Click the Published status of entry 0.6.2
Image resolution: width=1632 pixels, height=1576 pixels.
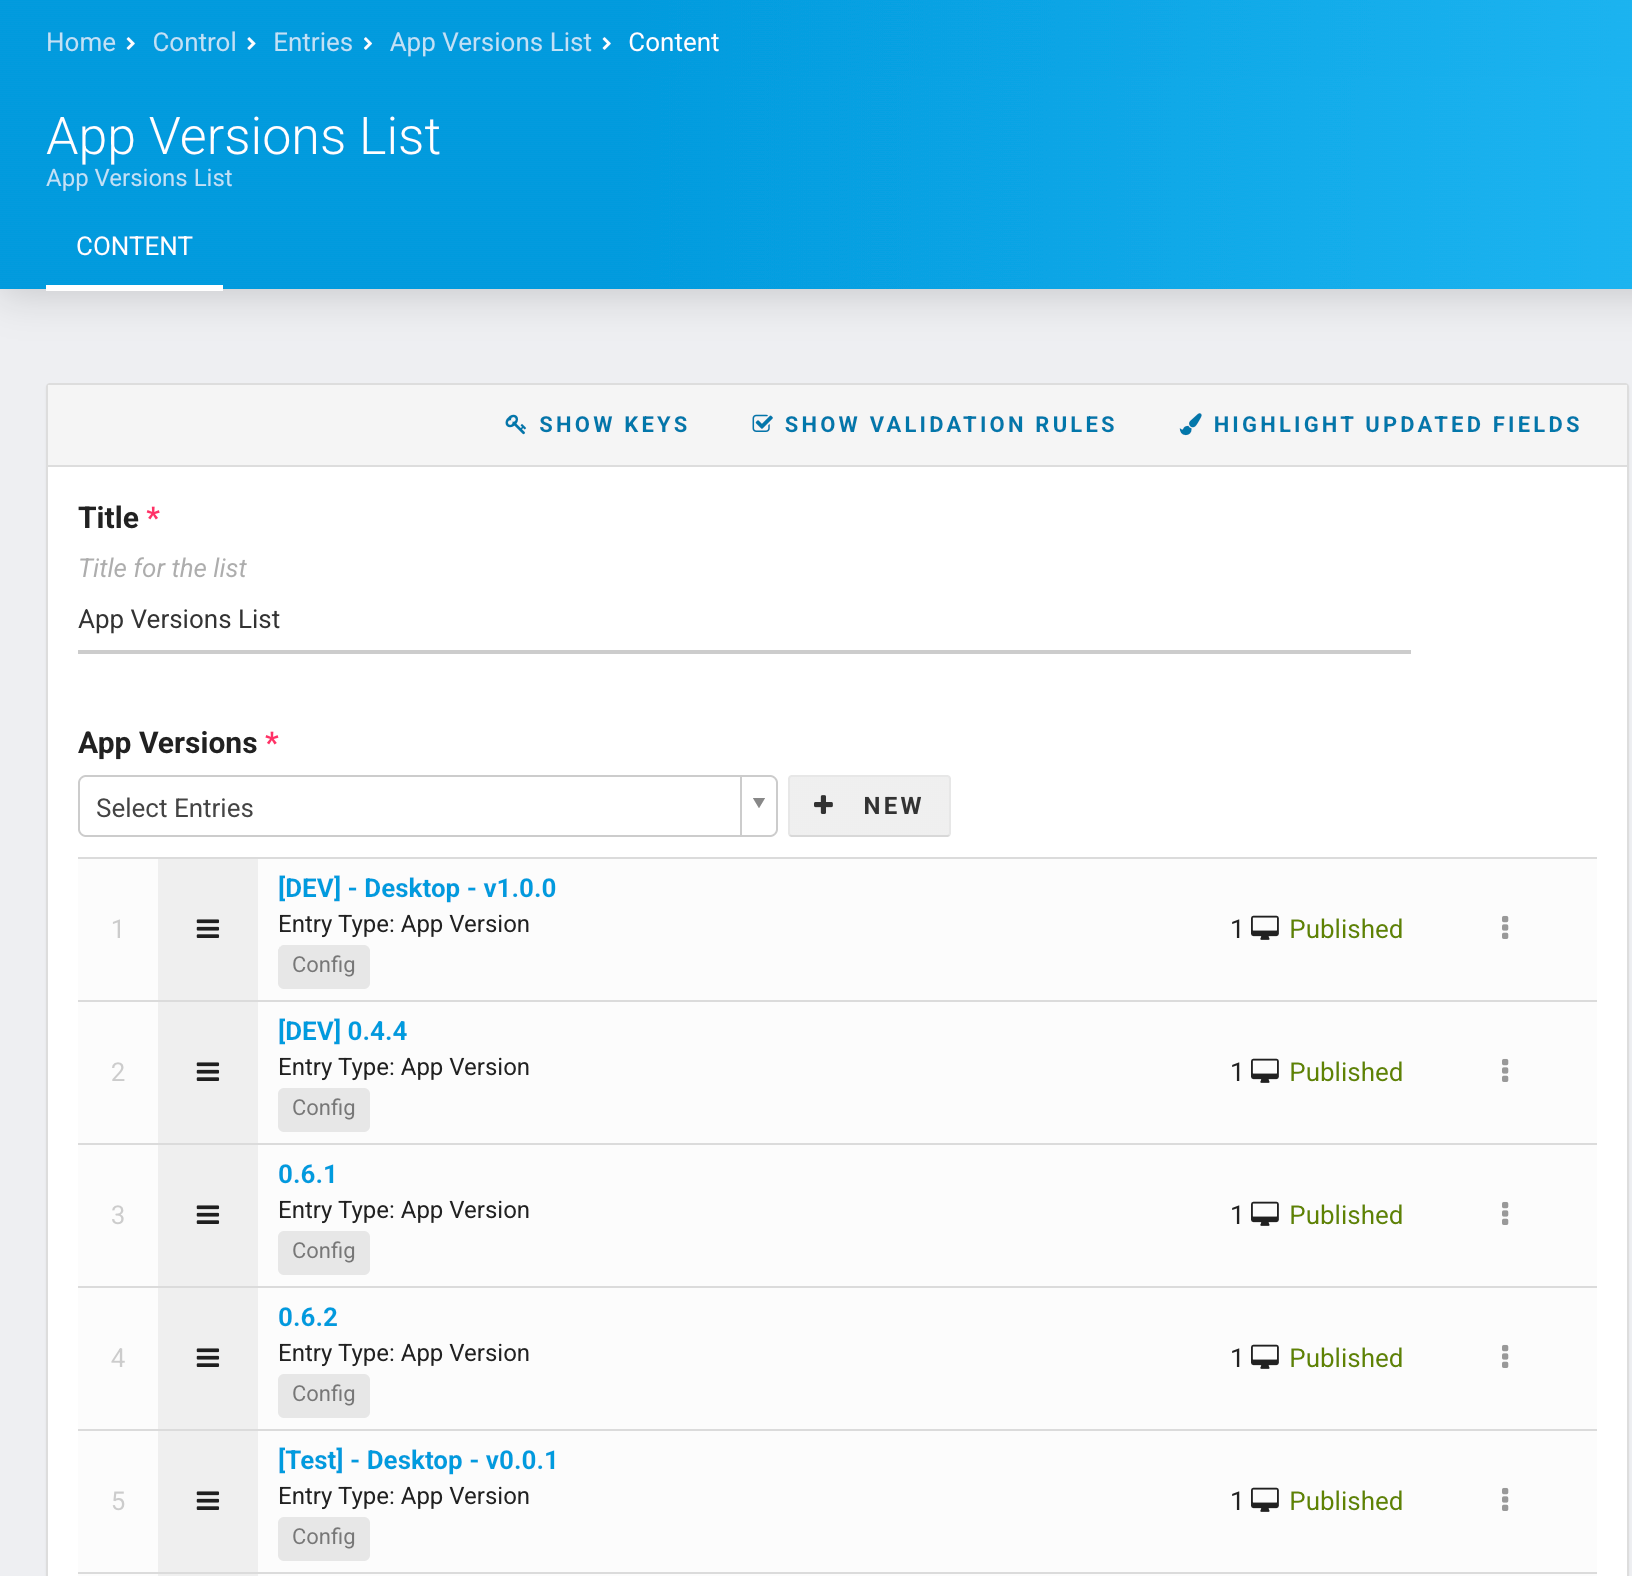(1345, 1357)
